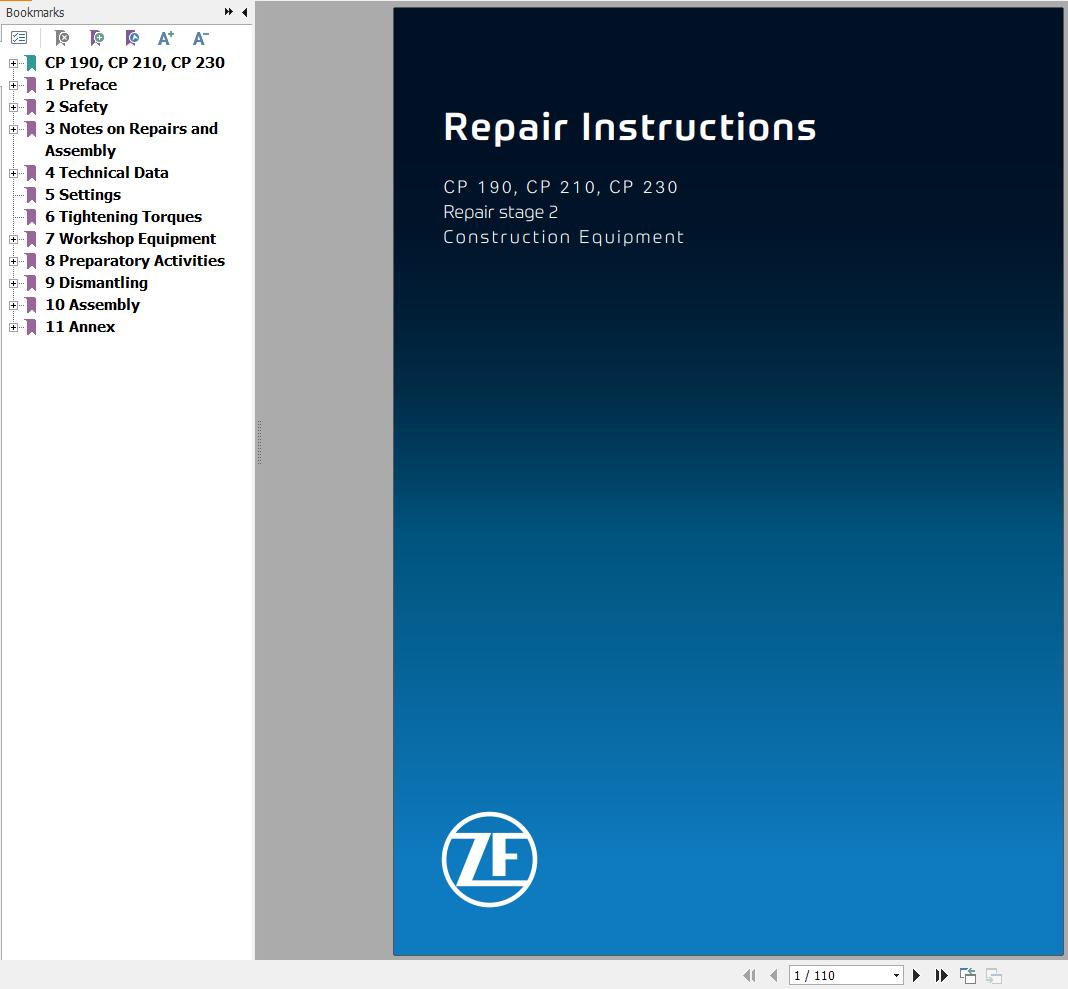Viewport: 1068px width, 989px height.
Task: Increase bookmark text size with A+
Action: pos(166,38)
